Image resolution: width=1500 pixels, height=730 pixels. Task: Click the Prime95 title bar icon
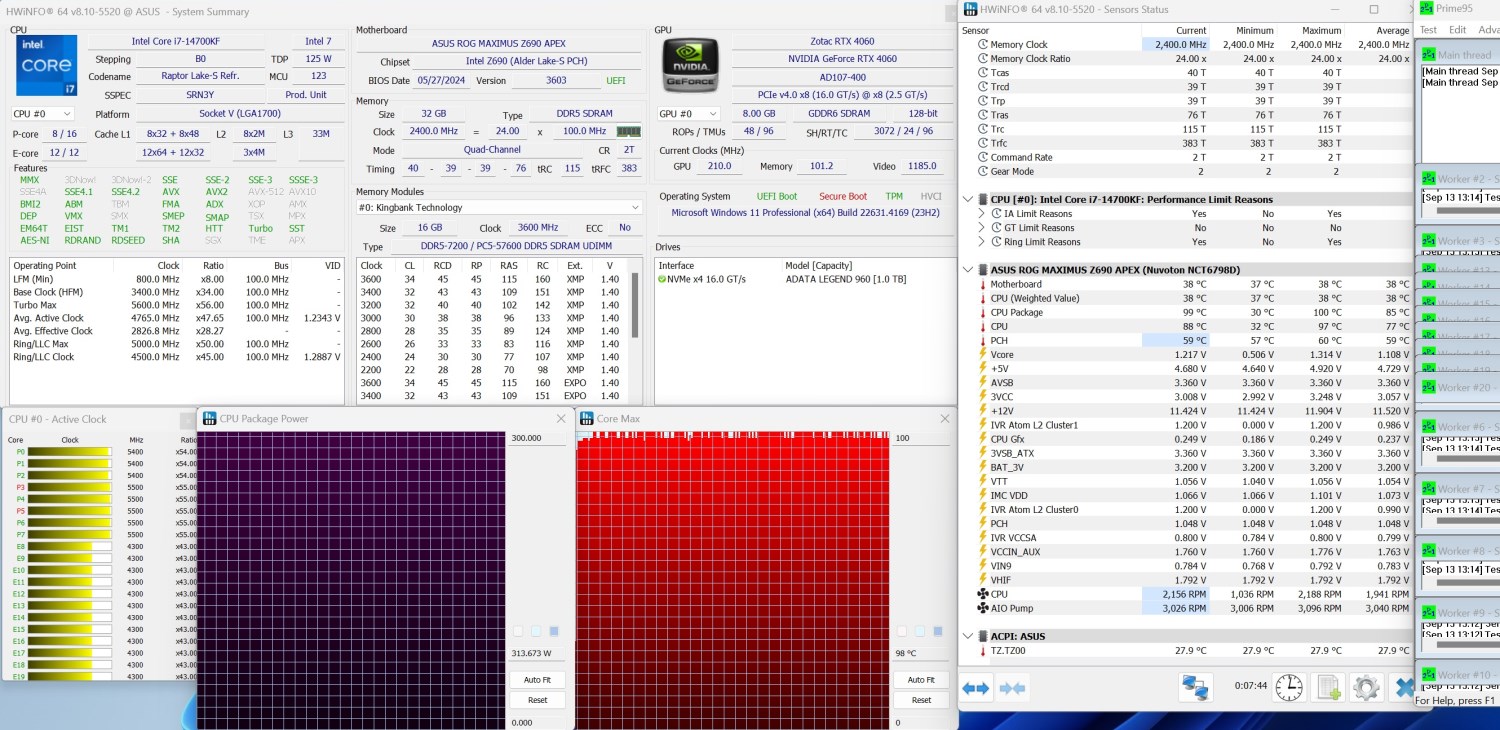click(x=1425, y=8)
